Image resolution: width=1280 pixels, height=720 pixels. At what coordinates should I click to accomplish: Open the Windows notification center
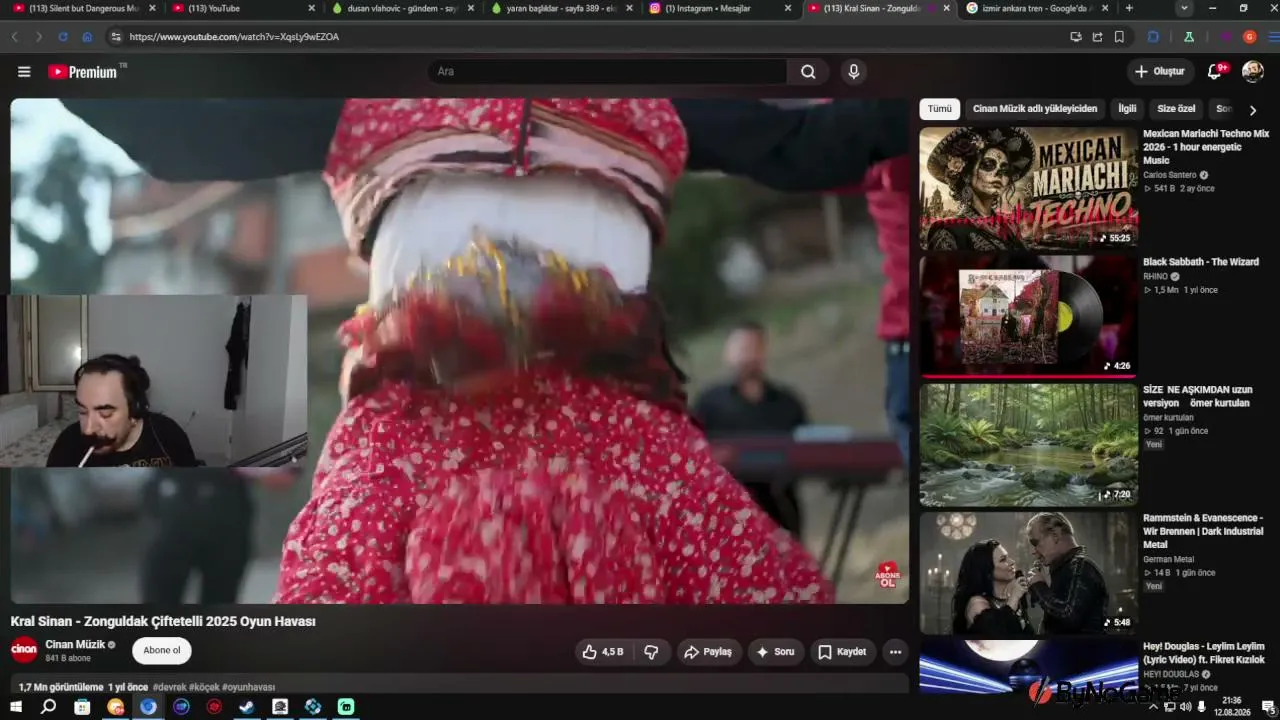coord(1268,706)
